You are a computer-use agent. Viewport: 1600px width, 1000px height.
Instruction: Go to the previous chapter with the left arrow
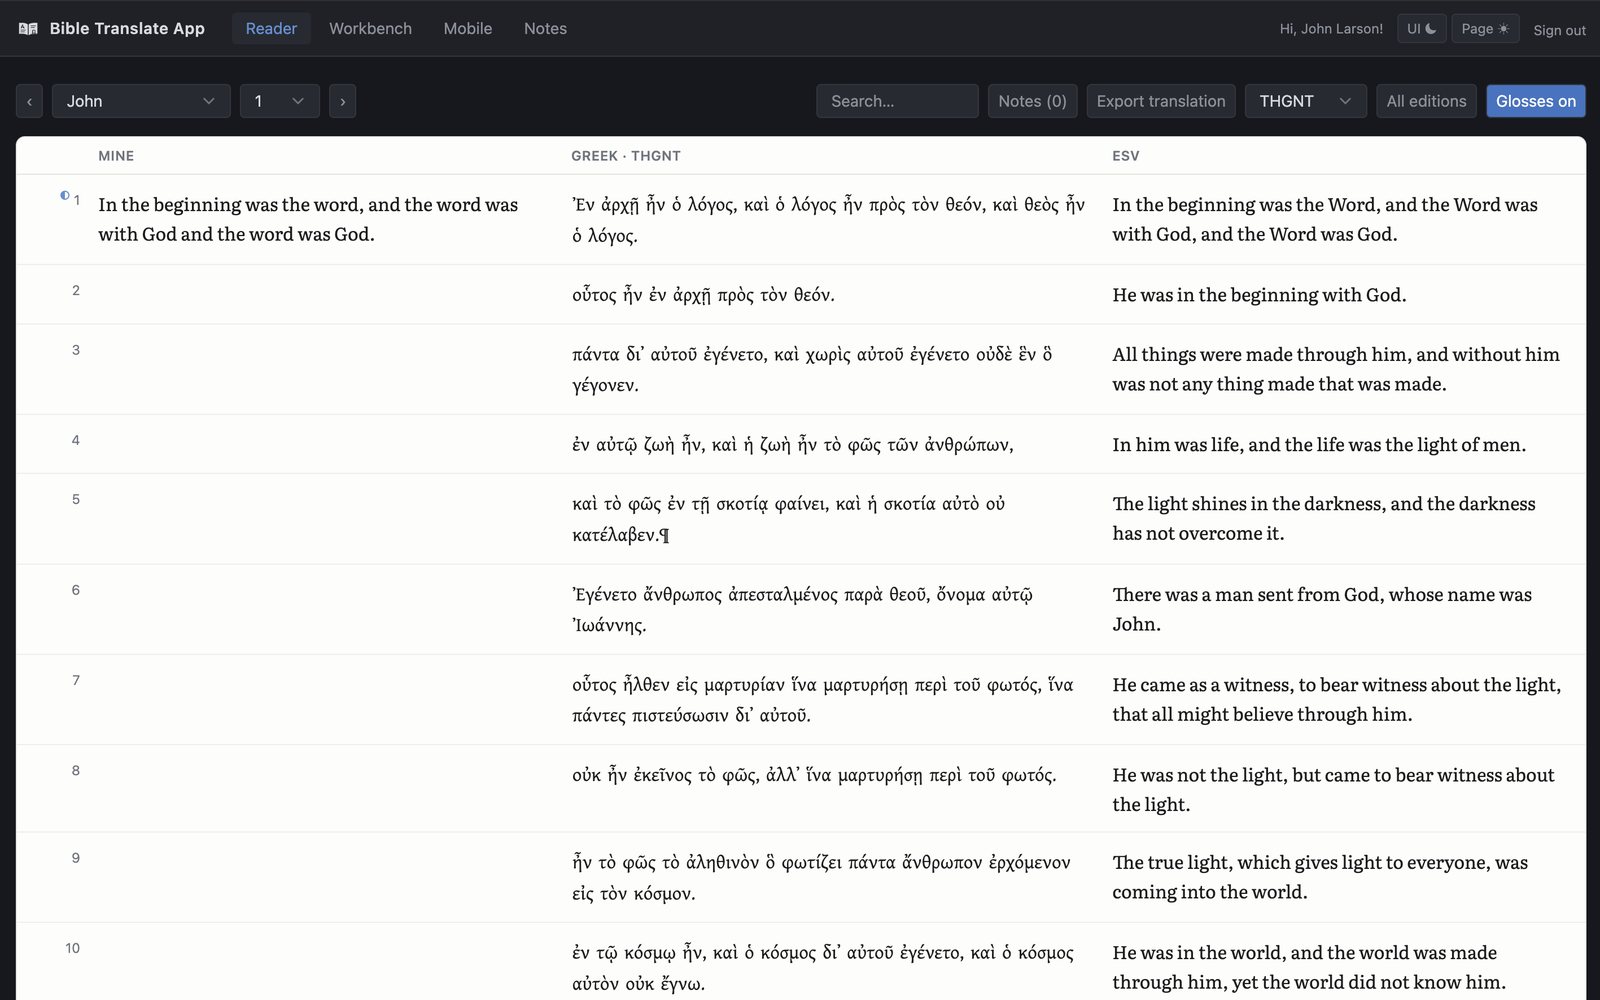pyautogui.click(x=29, y=101)
